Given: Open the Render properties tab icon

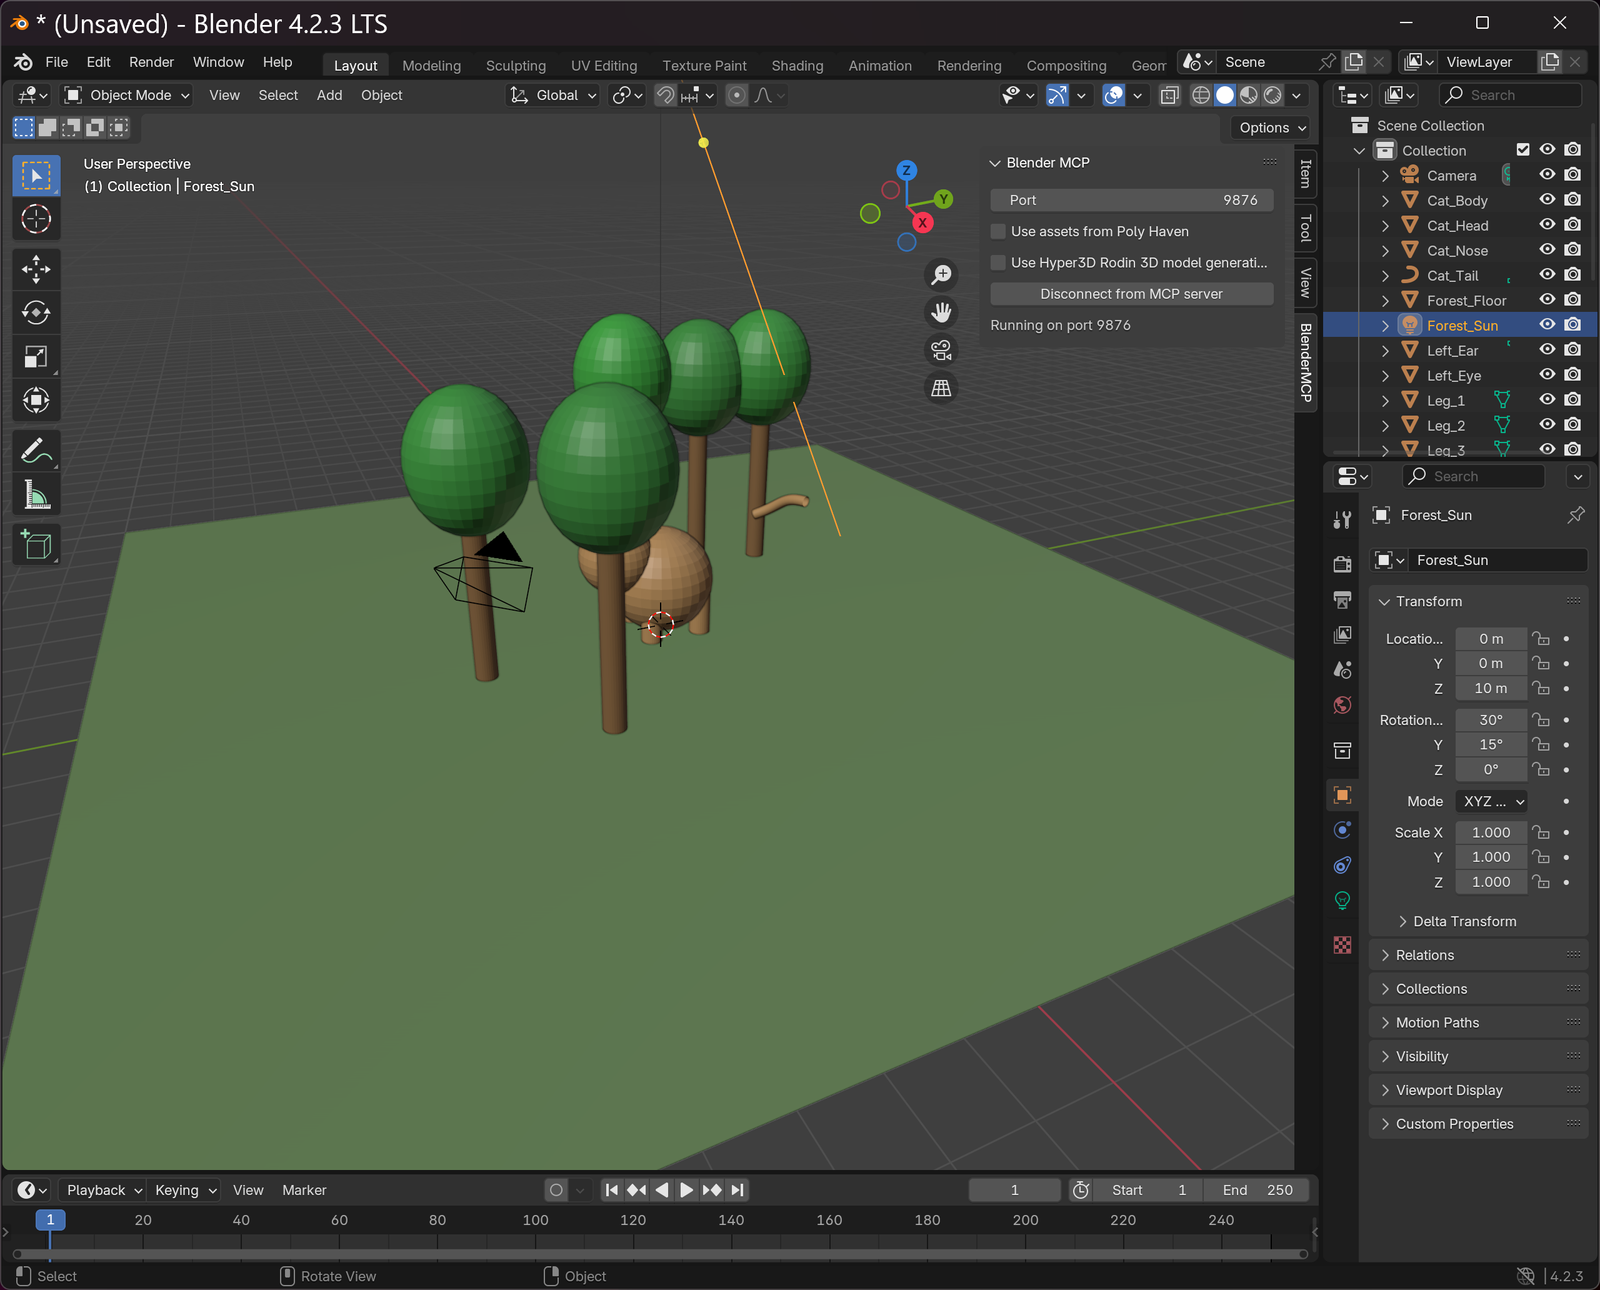Looking at the screenshot, I should tap(1342, 565).
